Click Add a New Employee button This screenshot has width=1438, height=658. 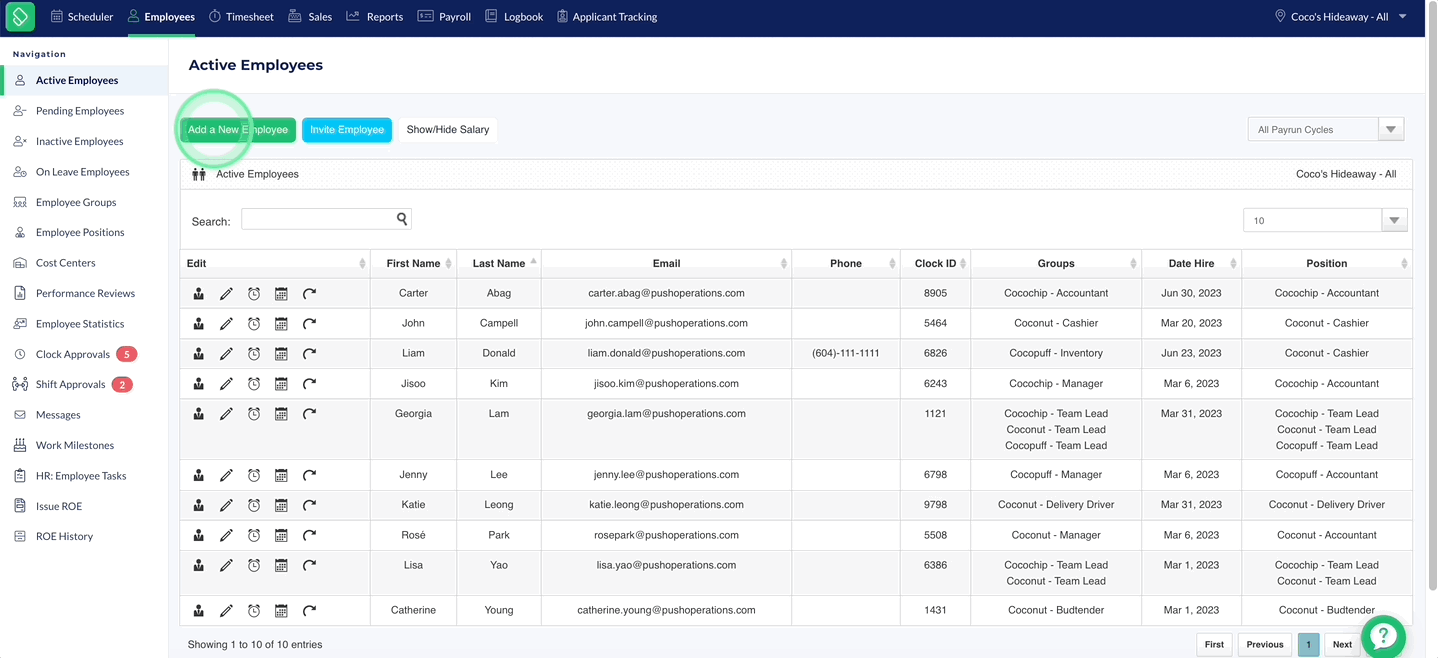pyautogui.click(x=238, y=130)
